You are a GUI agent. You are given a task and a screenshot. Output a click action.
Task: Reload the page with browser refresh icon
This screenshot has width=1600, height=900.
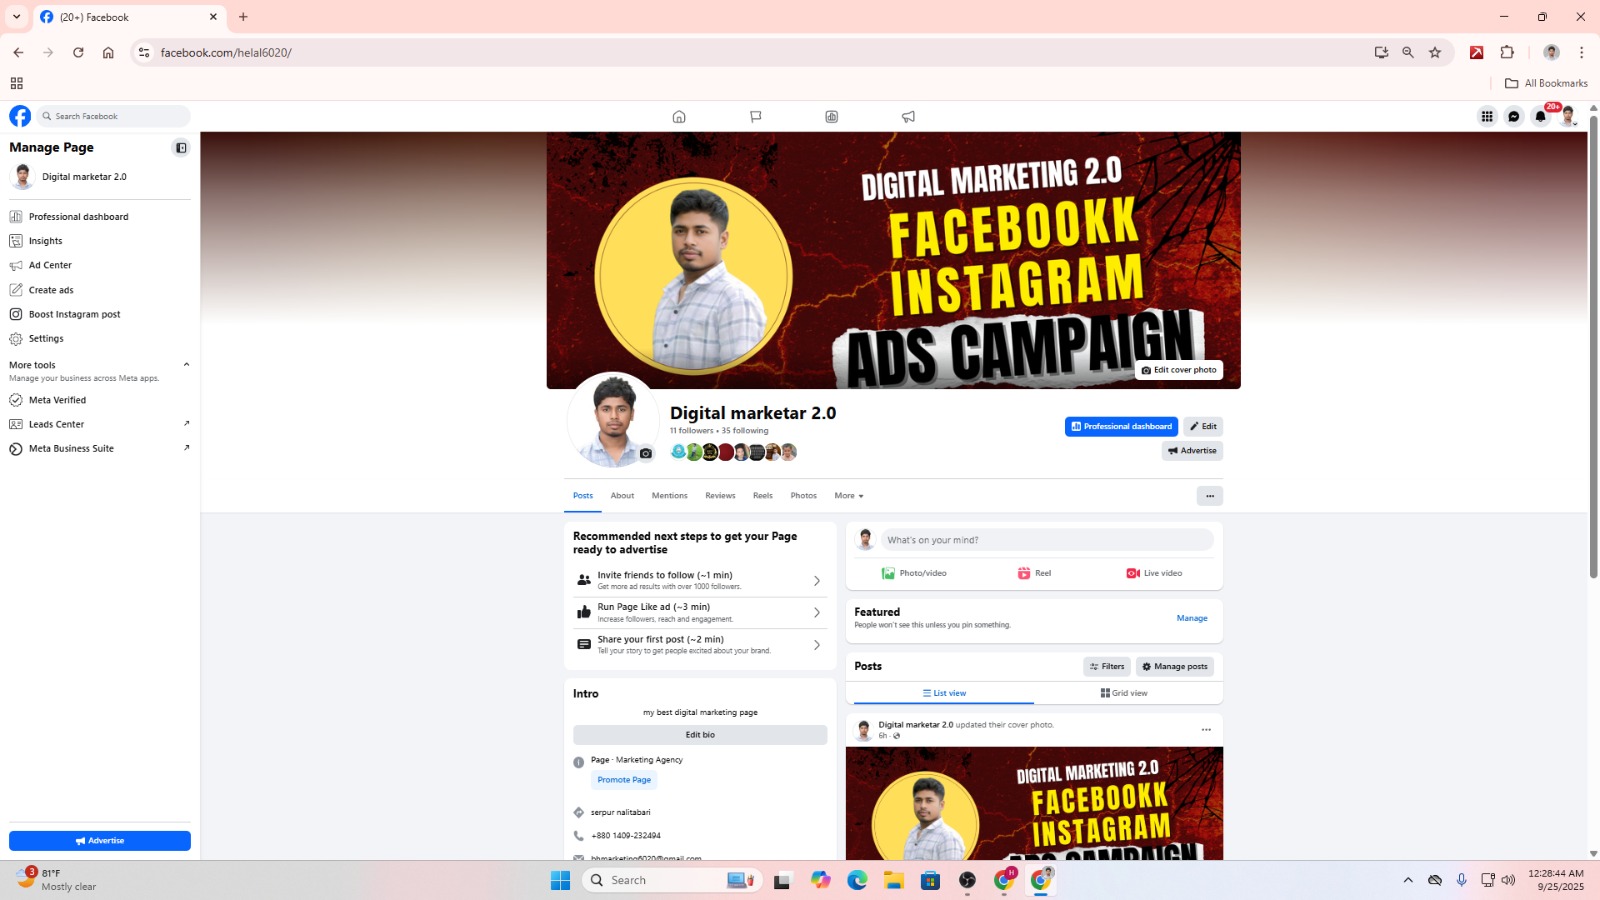(78, 52)
